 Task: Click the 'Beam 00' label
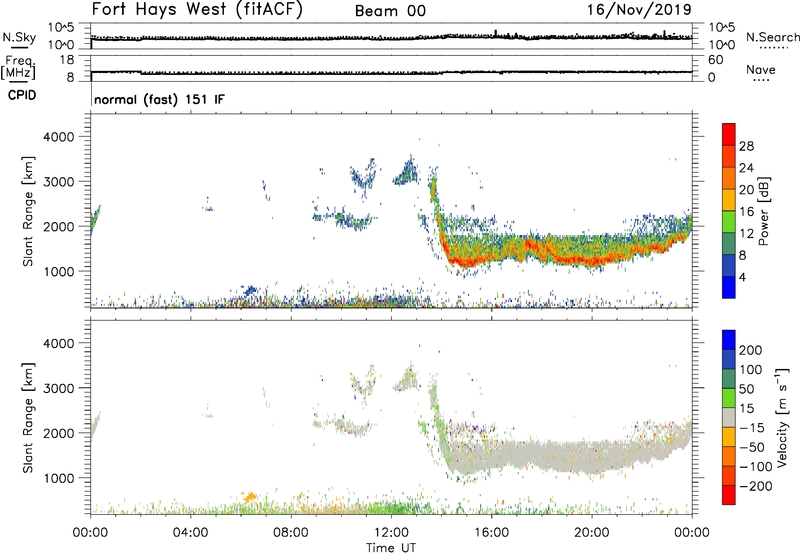390,11
